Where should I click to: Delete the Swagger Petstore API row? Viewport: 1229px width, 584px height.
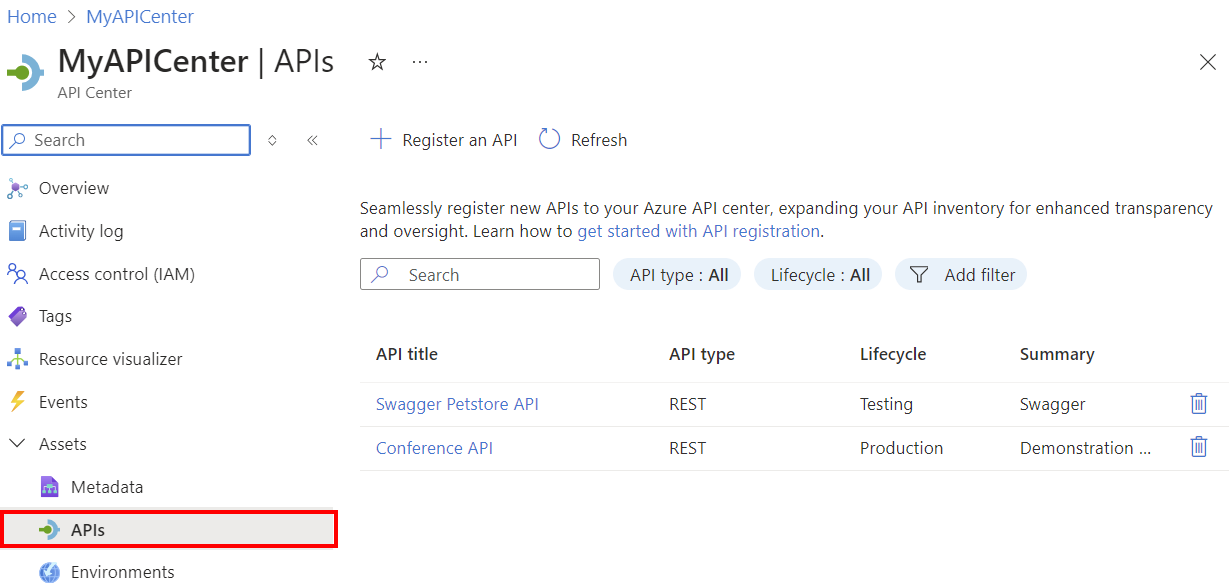(1198, 404)
